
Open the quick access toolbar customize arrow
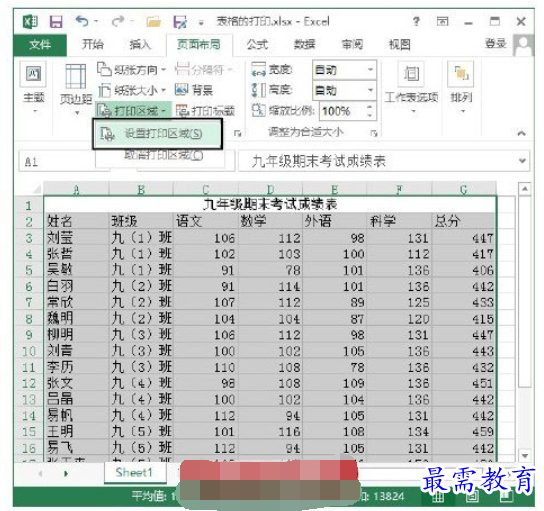(x=201, y=23)
